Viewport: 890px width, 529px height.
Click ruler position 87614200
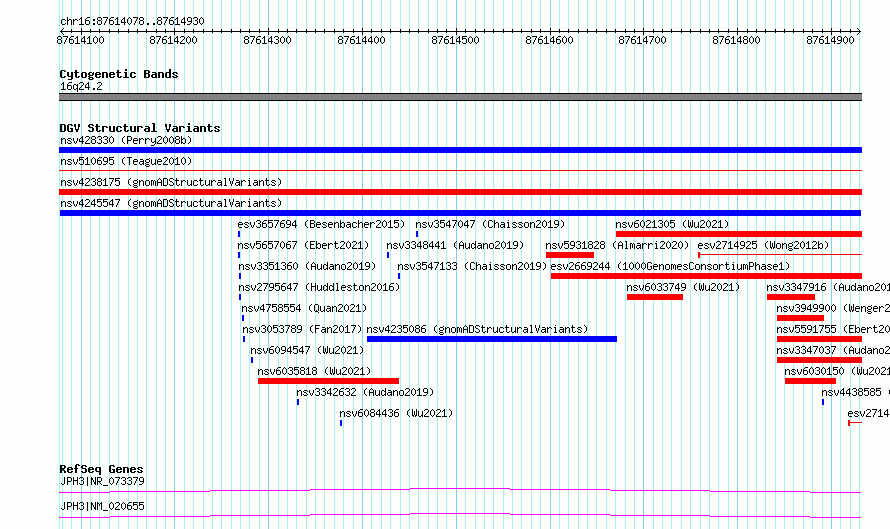pyautogui.click(x=173, y=40)
